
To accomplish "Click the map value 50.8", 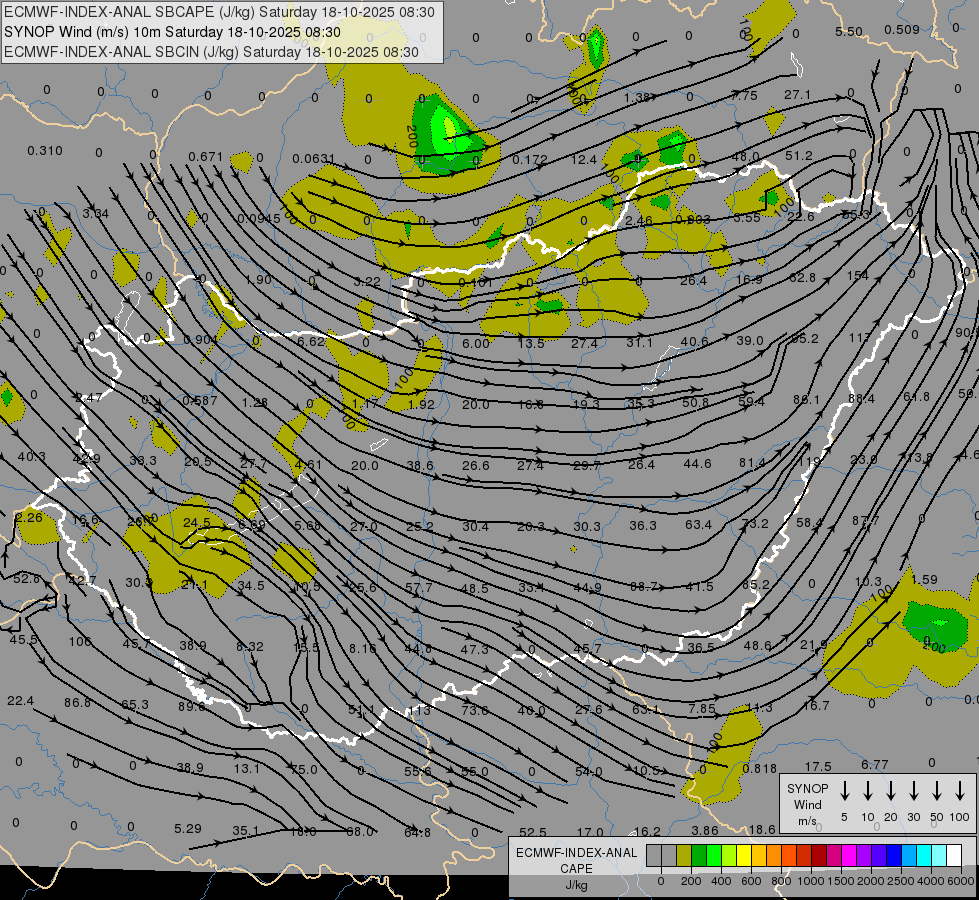I will click(696, 403).
